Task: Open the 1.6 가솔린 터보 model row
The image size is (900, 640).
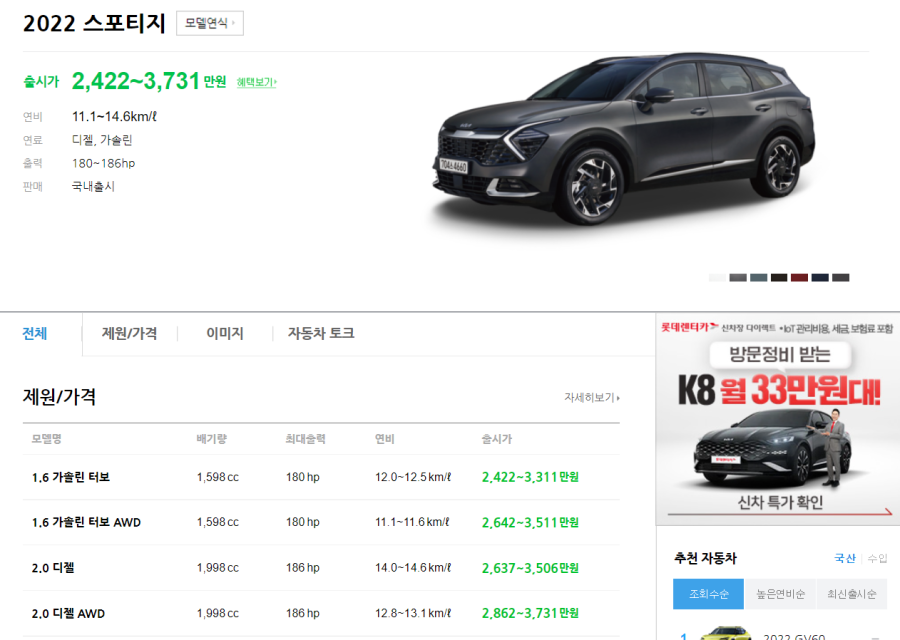Action: click(x=71, y=477)
